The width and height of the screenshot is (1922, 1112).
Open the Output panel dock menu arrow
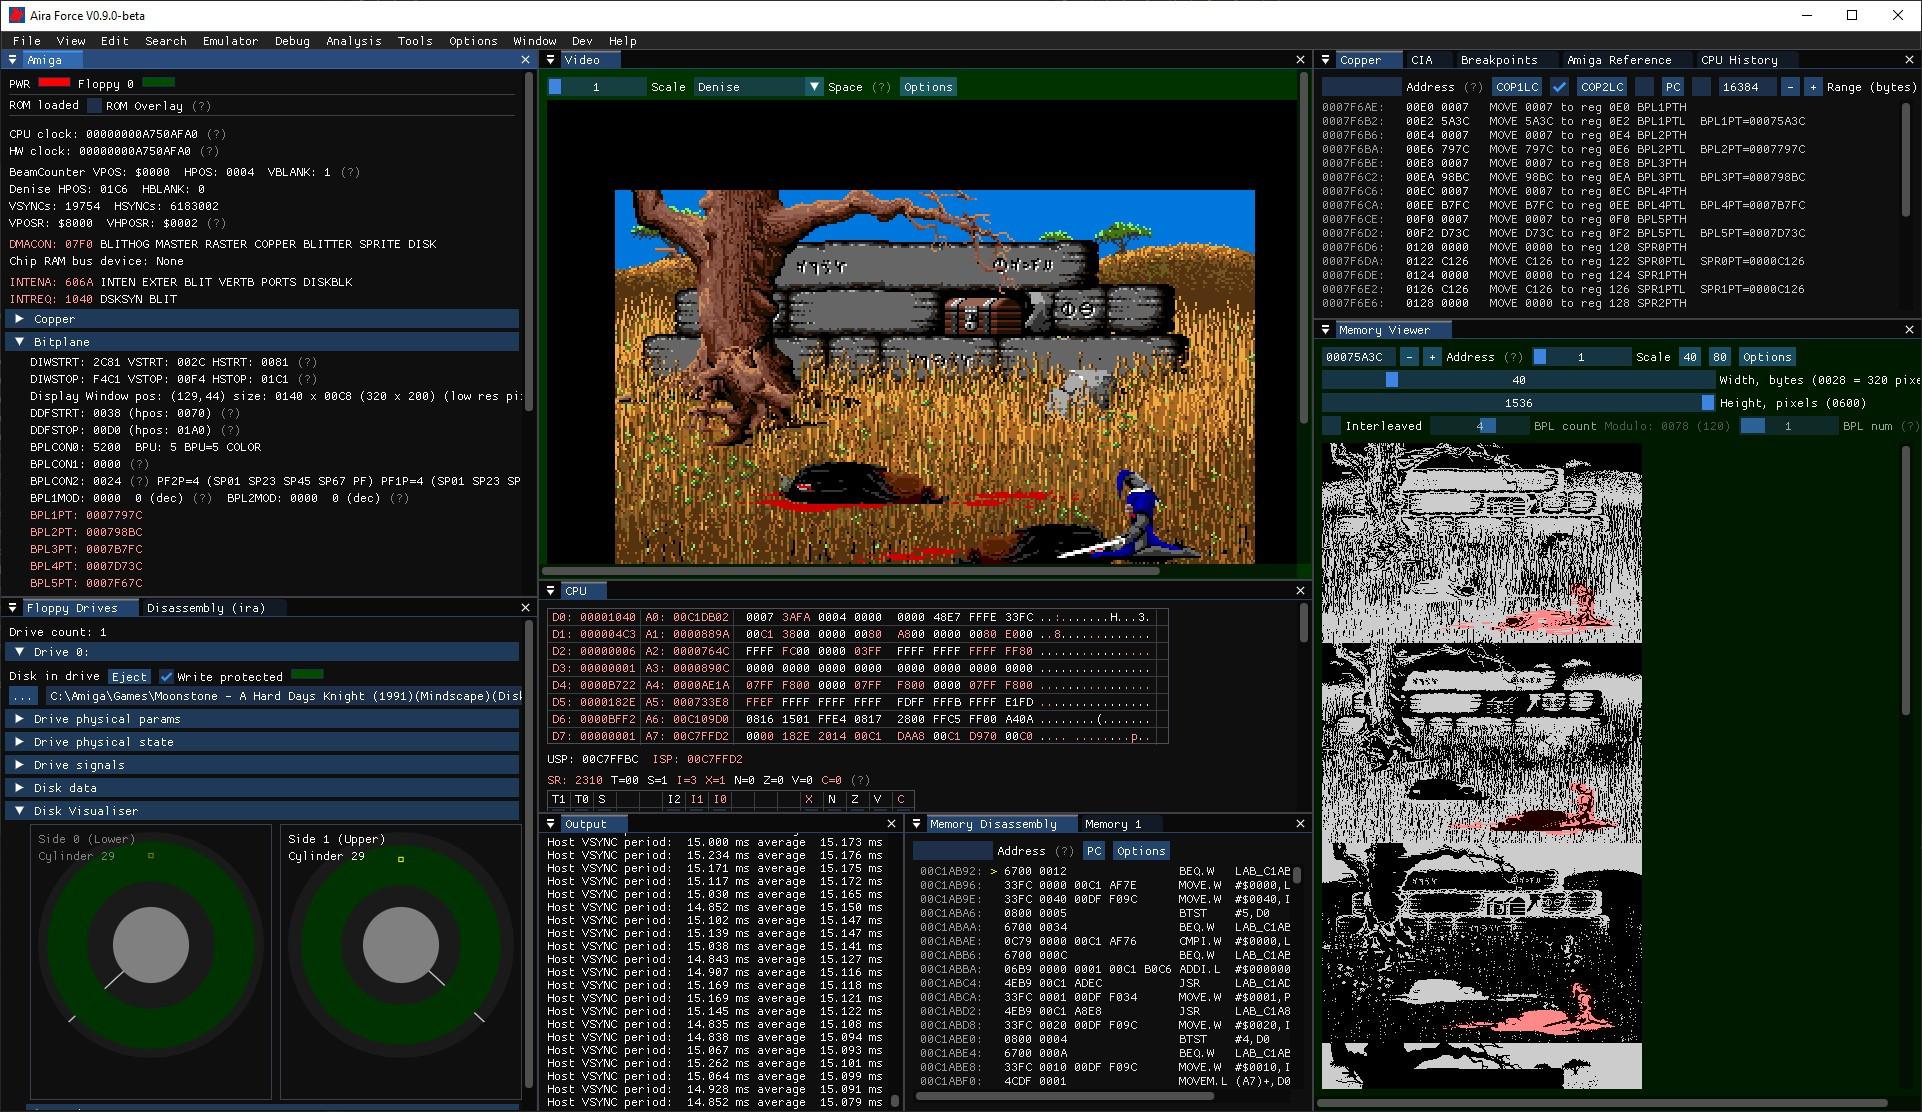pos(550,824)
